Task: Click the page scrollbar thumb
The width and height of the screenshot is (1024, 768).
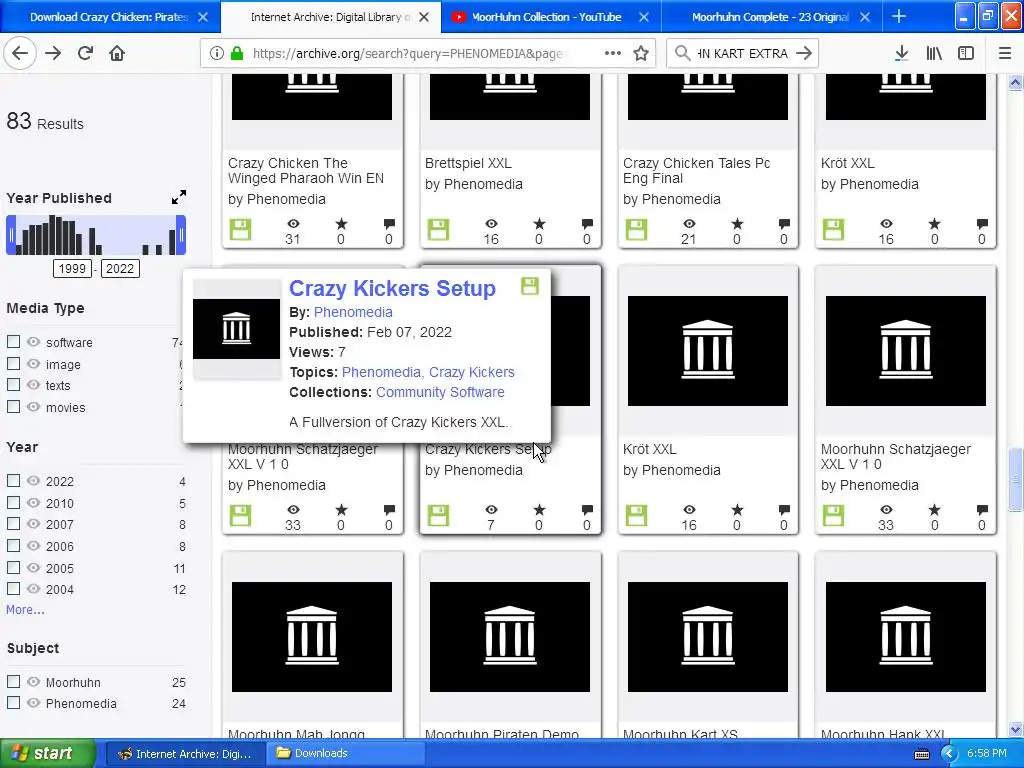Action: pos(1015,479)
